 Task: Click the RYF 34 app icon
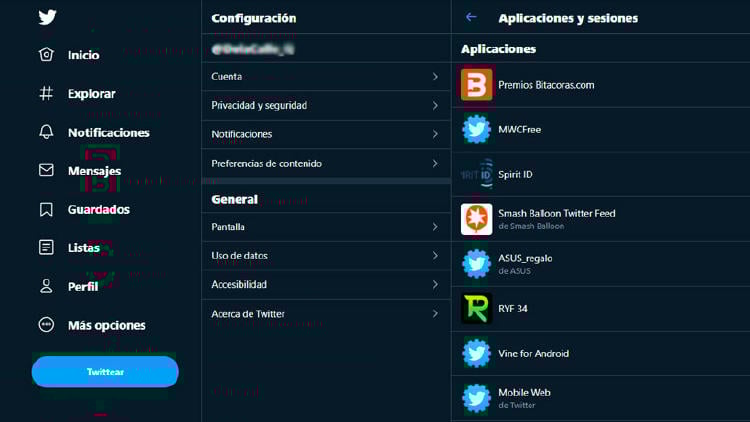click(x=476, y=309)
